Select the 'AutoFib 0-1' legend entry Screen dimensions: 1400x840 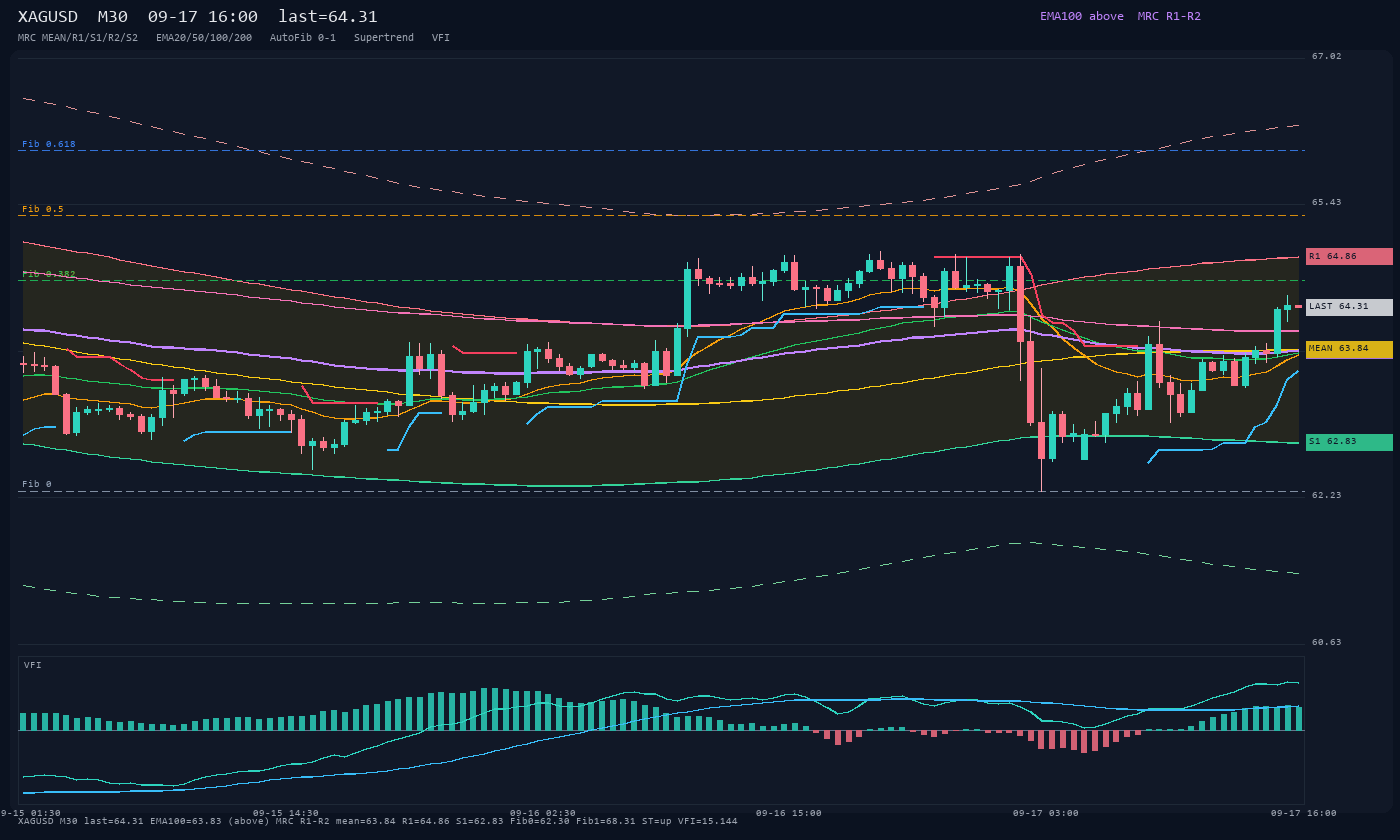303,38
